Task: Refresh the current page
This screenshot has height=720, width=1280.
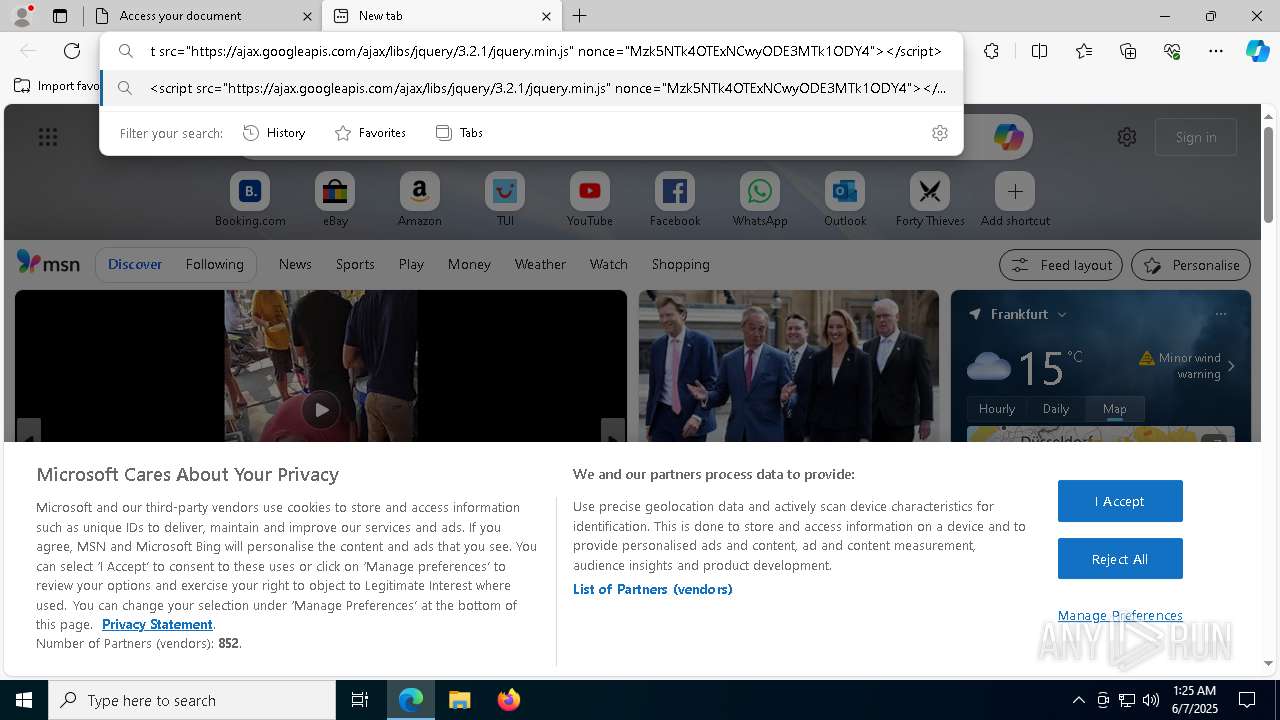Action: [x=72, y=51]
